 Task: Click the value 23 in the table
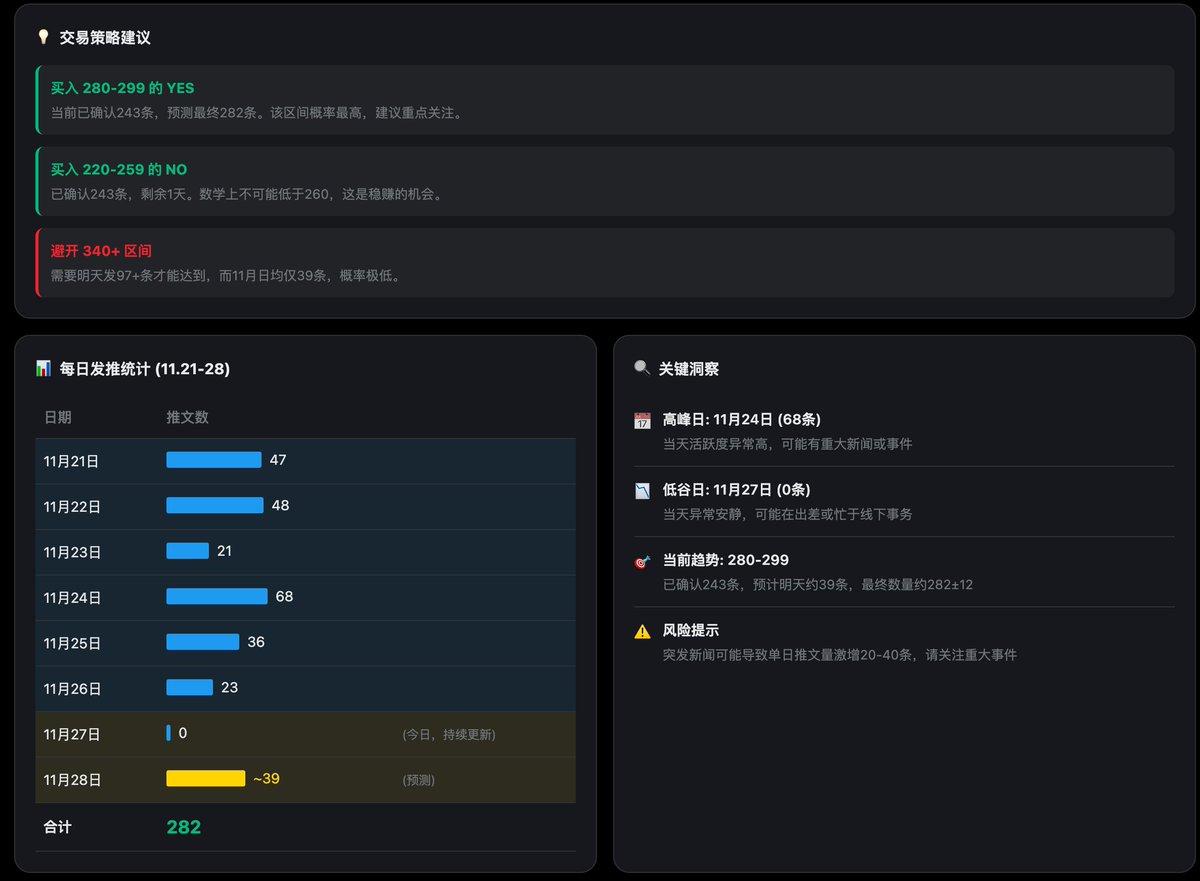(229, 688)
